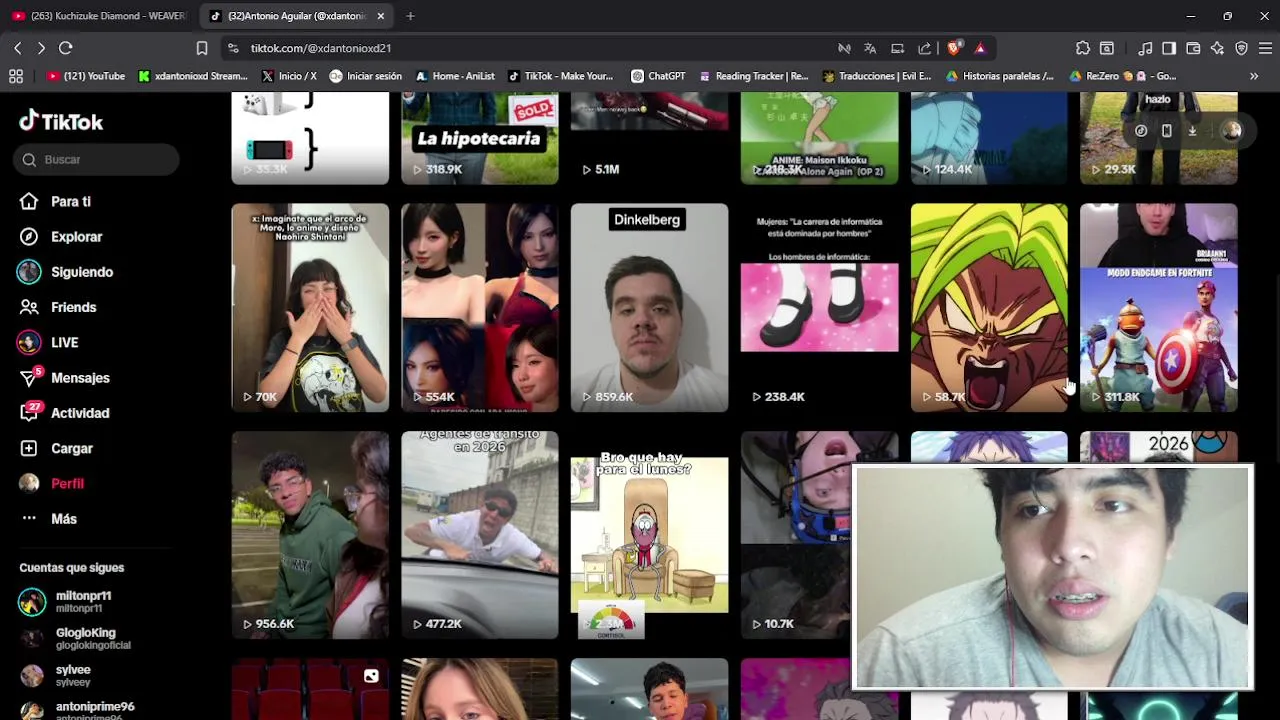
Task: Open the video with 5.1M views
Action: tap(650, 138)
